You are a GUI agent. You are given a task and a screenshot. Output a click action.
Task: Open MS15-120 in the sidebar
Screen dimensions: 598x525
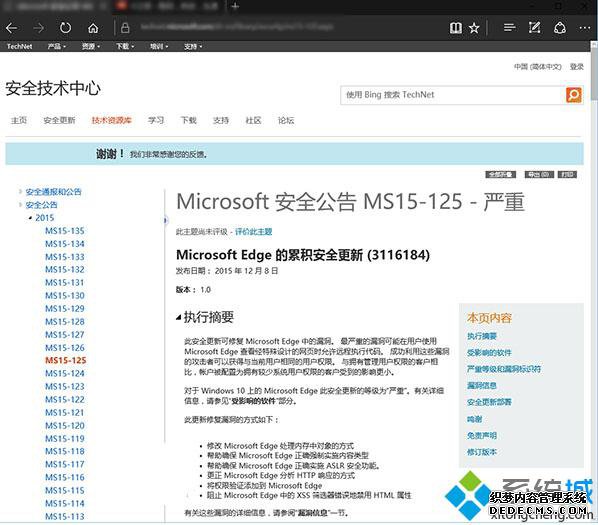(64, 425)
